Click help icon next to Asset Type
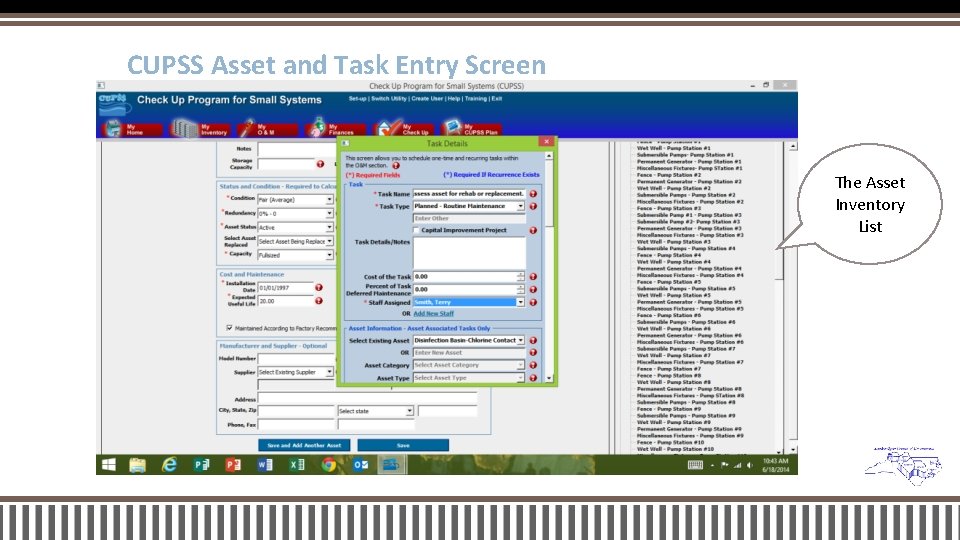The width and height of the screenshot is (960, 540). click(x=533, y=378)
